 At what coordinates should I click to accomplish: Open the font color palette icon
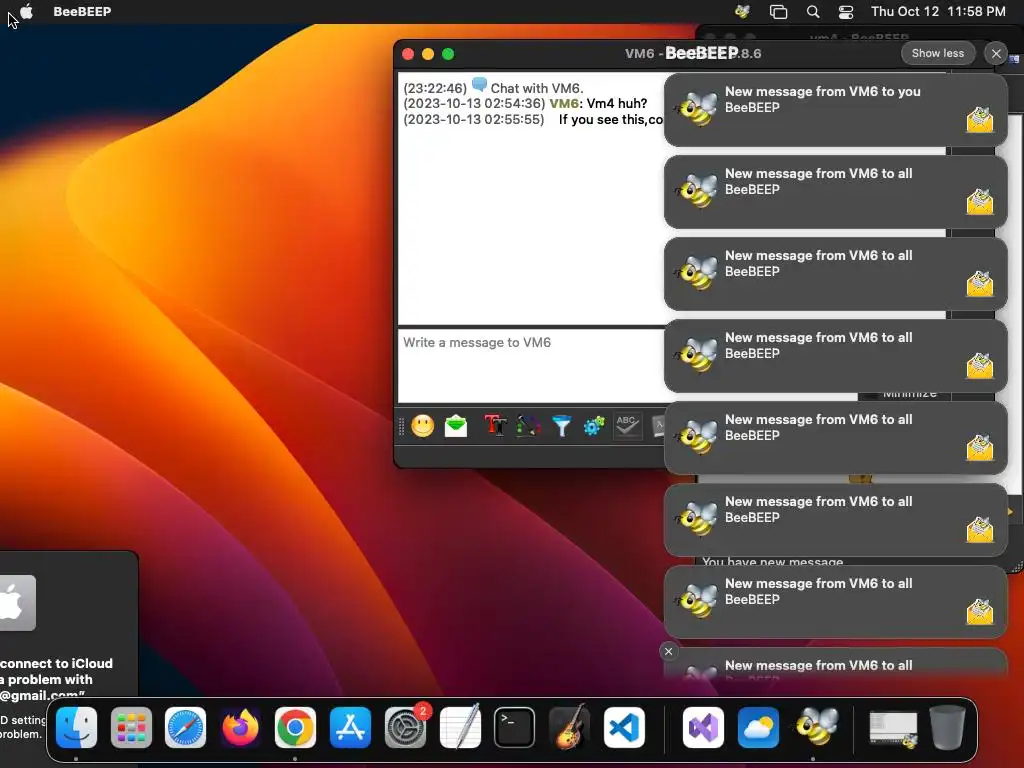[528, 426]
